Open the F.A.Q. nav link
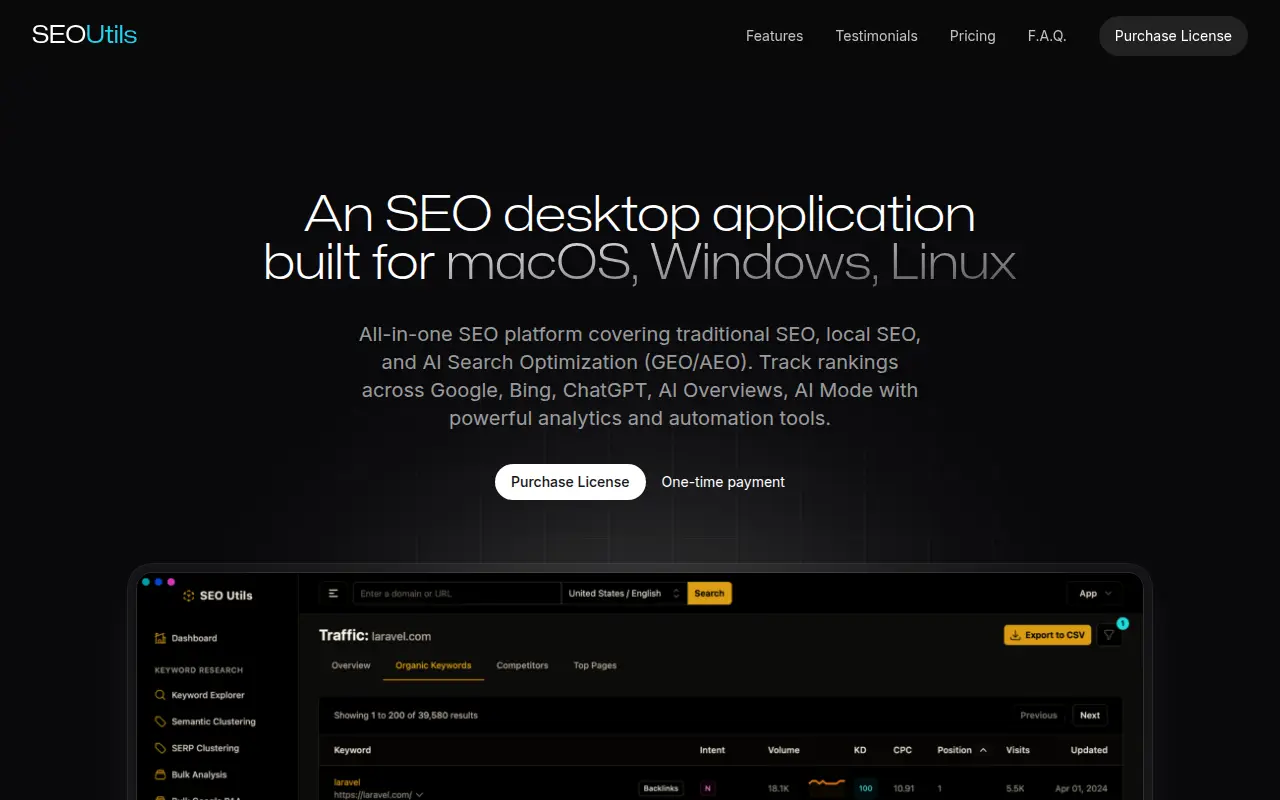Image resolution: width=1280 pixels, height=800 pixels. (x=1047, y=36)
